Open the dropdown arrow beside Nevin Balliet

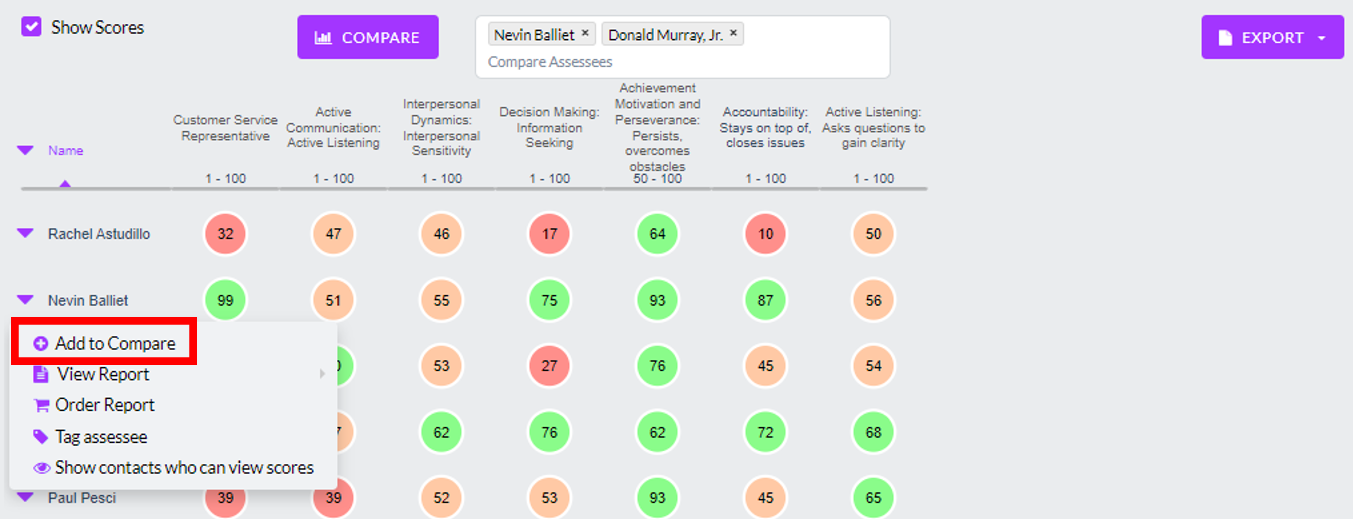click(x=25, y=299)
